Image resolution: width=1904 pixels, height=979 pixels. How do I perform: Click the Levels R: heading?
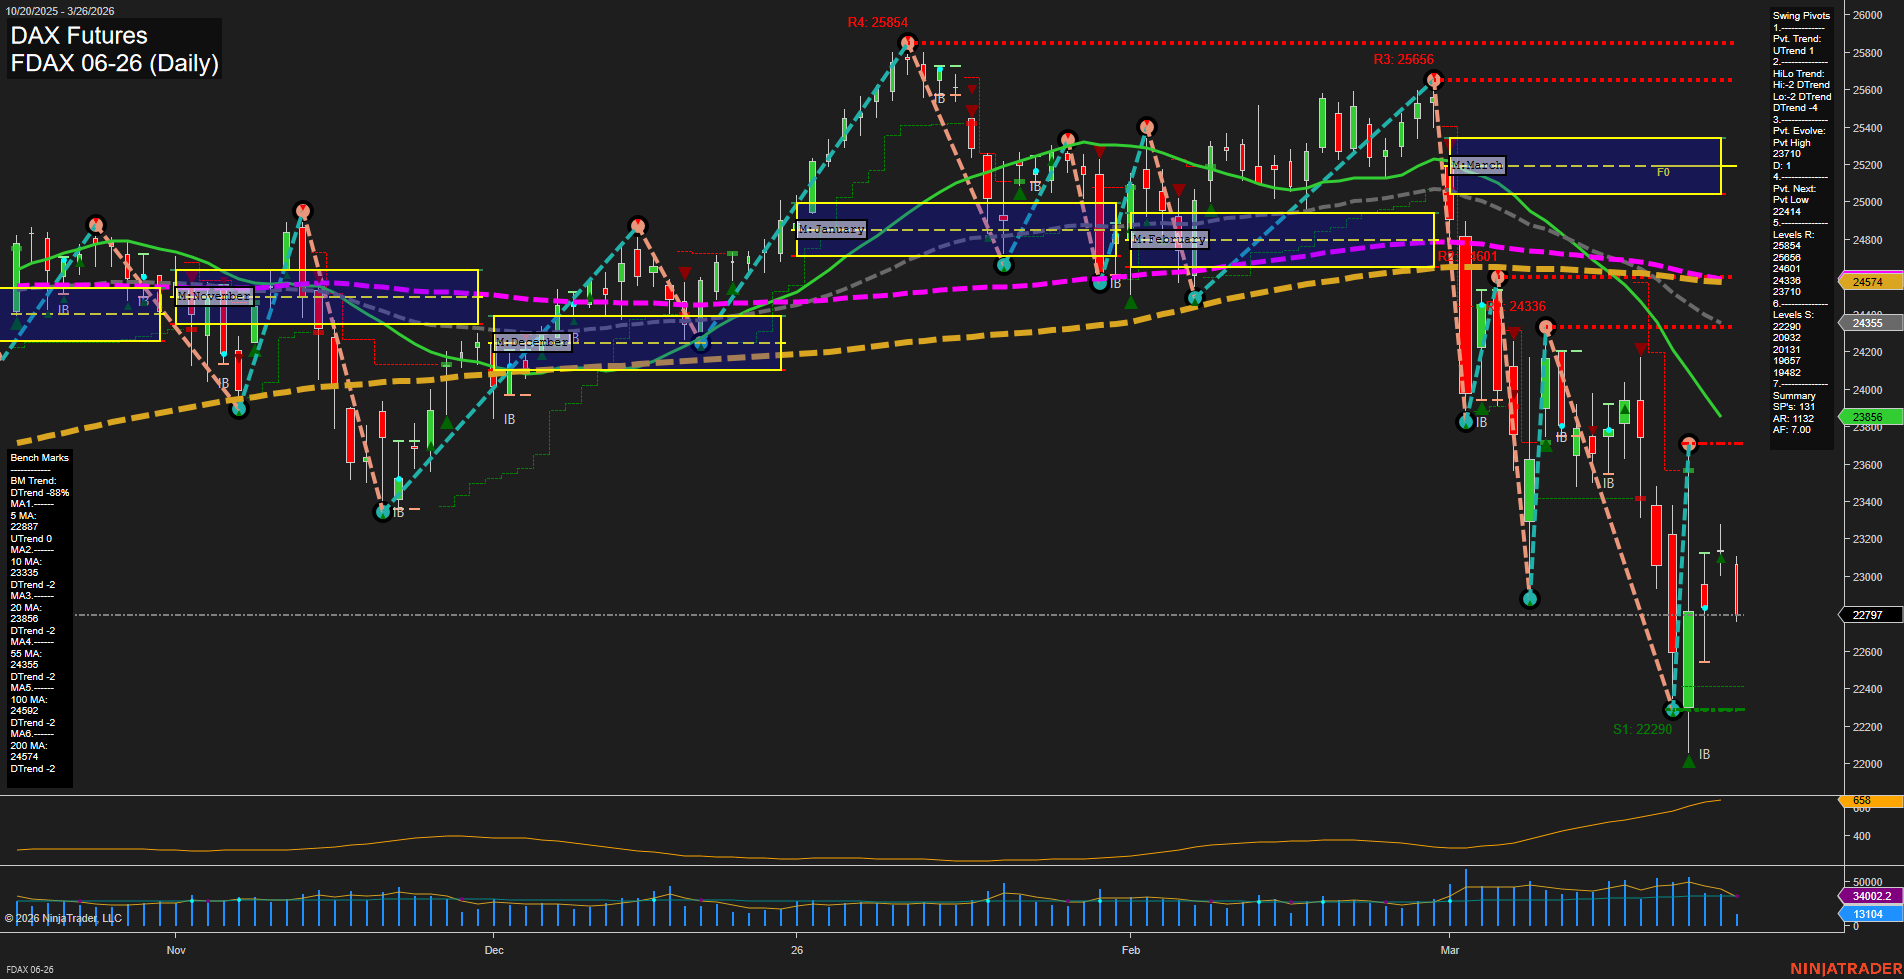coord(1793,235)
